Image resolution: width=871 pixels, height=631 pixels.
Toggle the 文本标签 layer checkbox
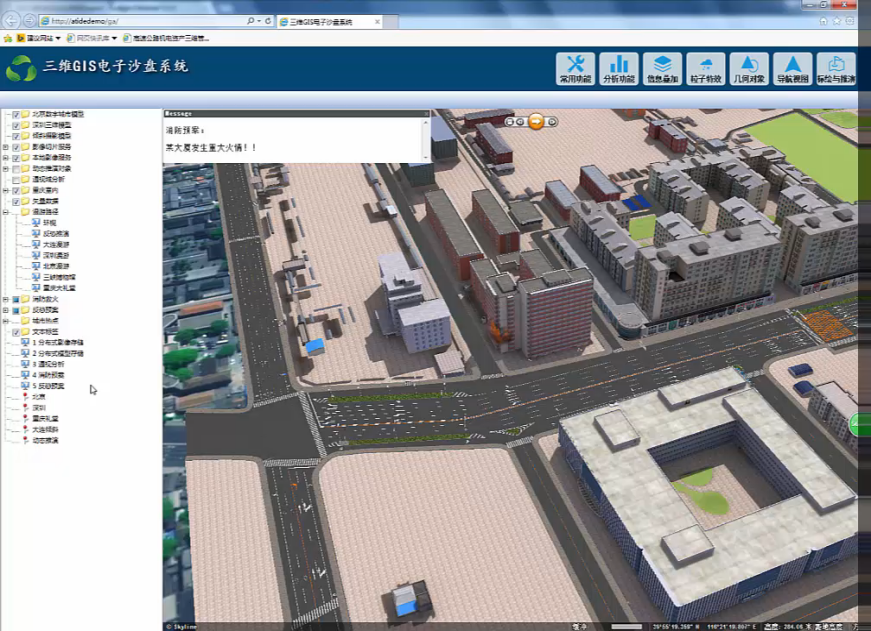[16, 332]
